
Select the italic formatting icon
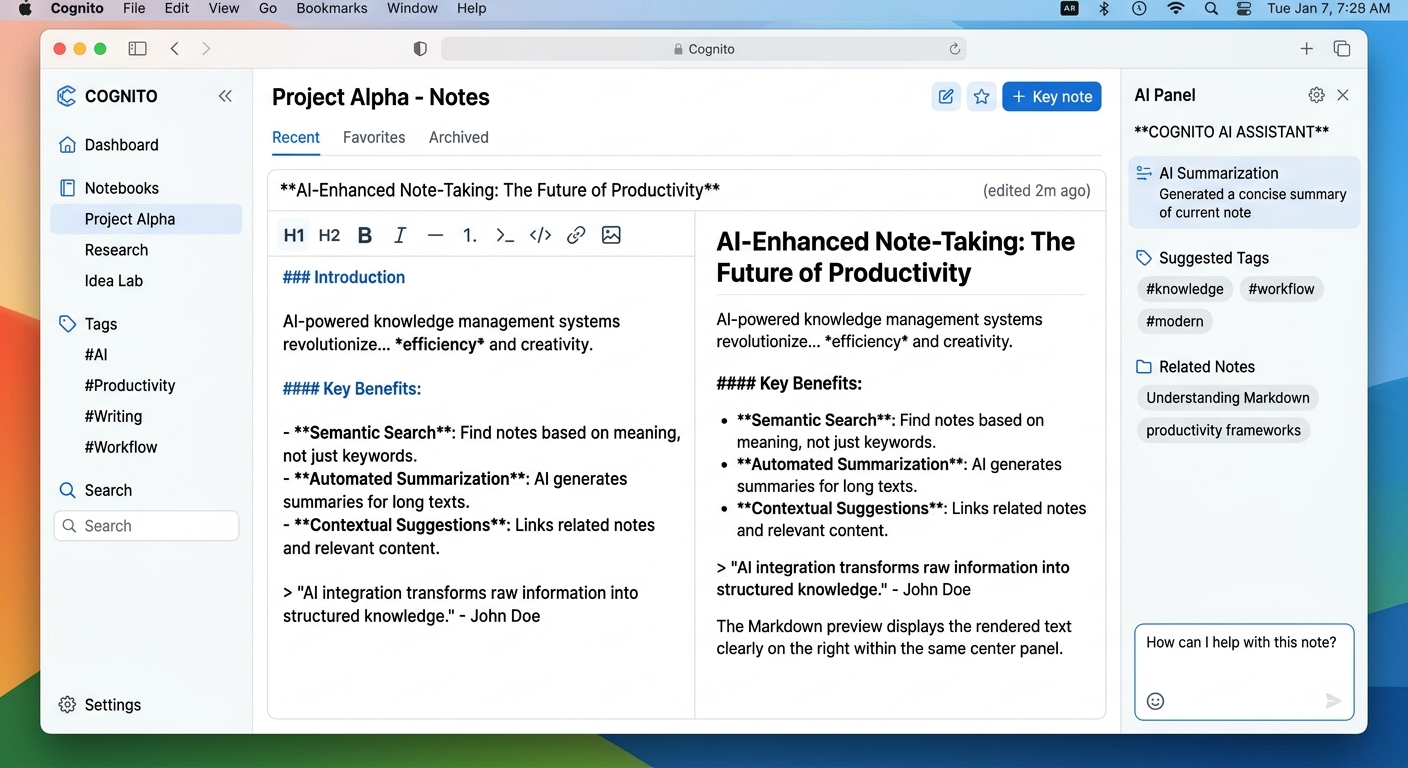click(x=400, y=236)
